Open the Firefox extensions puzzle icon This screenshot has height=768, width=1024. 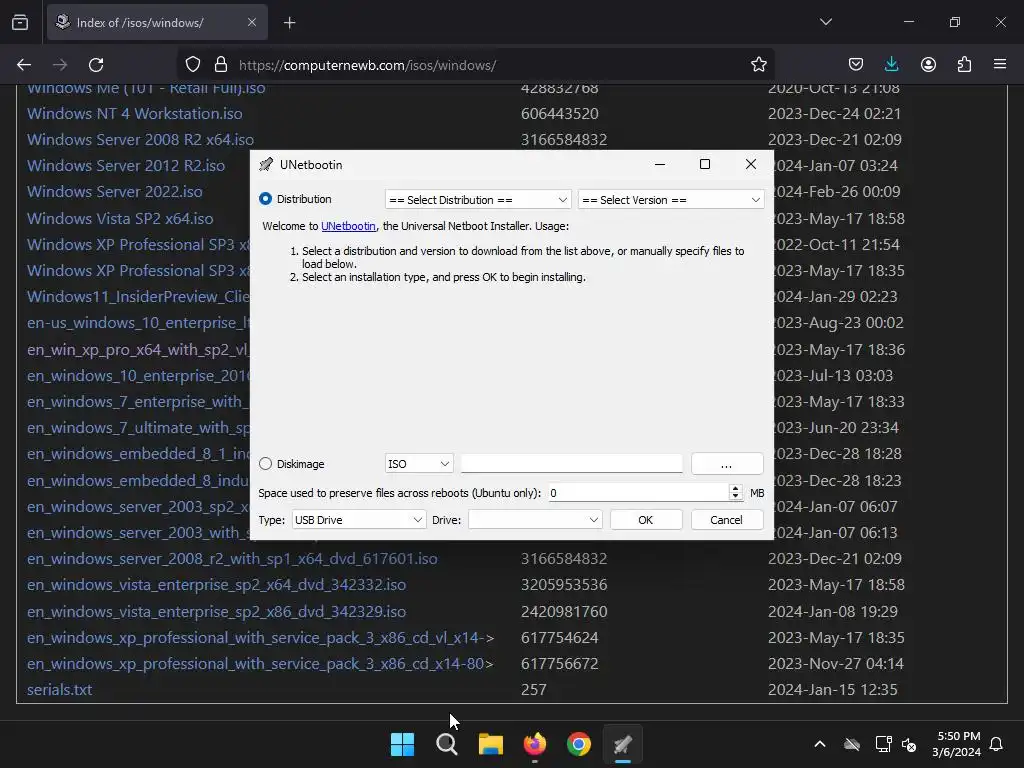[964, 65]
